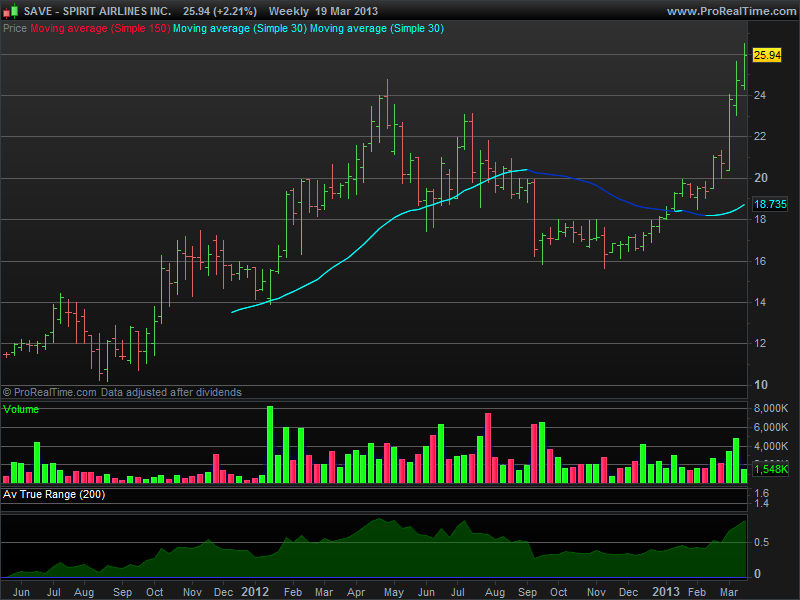
Task: Select the first cyan Moving average (Simple 30) label
Action: [239, 29]
